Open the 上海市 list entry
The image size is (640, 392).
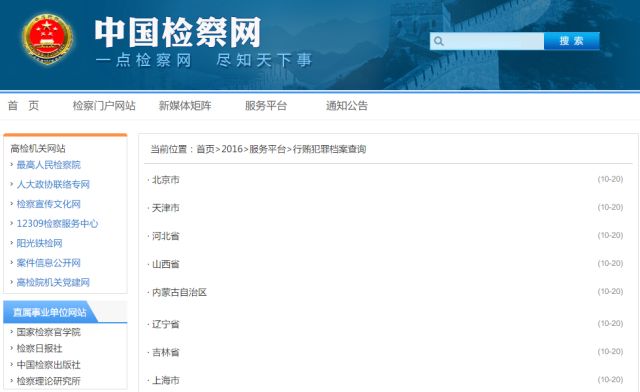tap(166, 381)
